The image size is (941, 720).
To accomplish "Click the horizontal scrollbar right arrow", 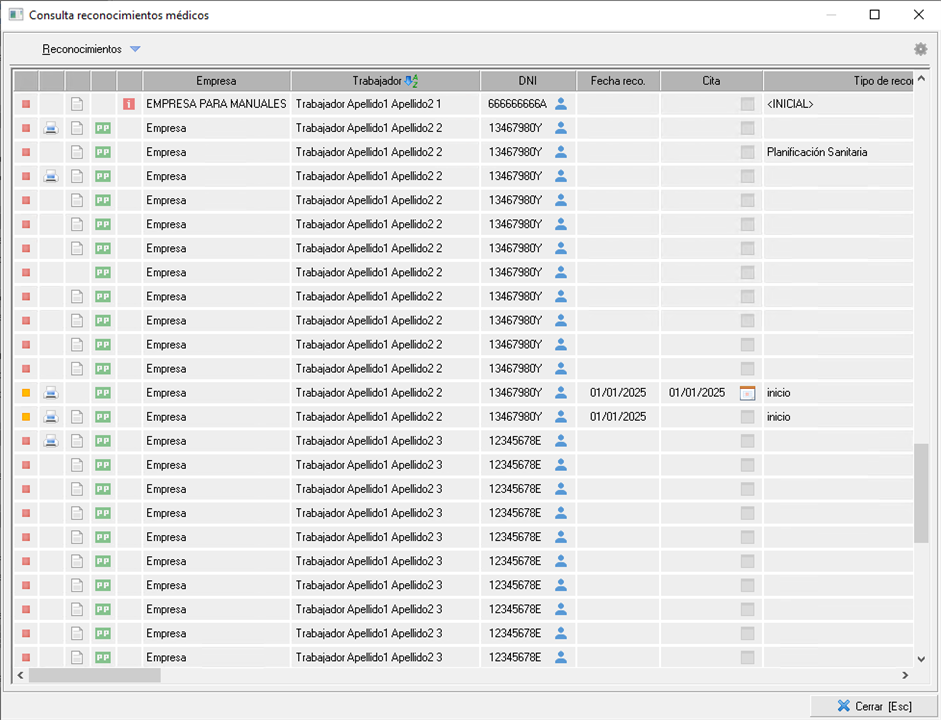I will click(905, 676).
